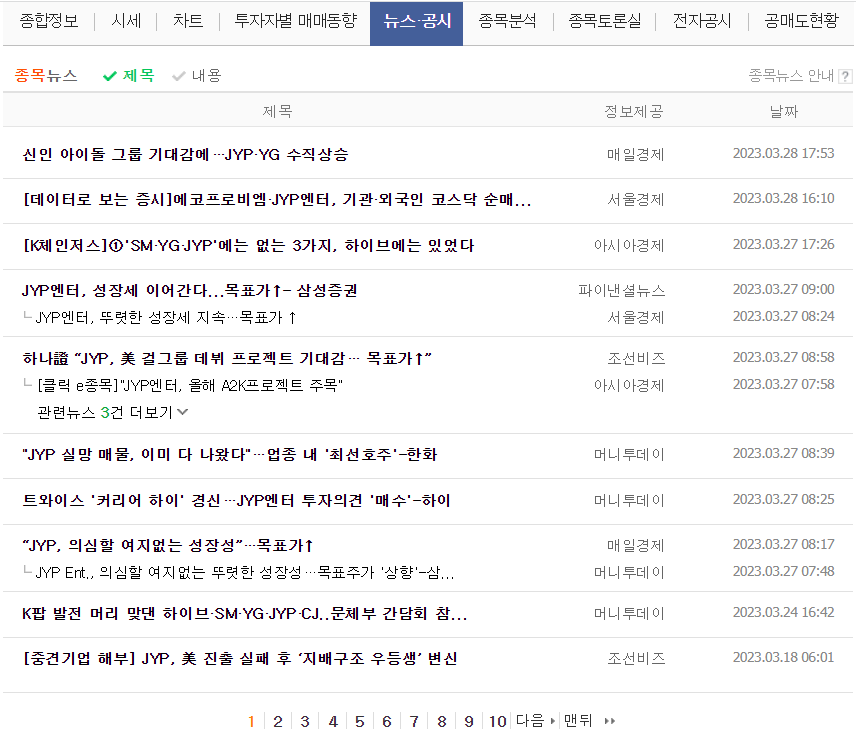Switch to the 시세 tab
856x735 pixels.
[126, 21]
